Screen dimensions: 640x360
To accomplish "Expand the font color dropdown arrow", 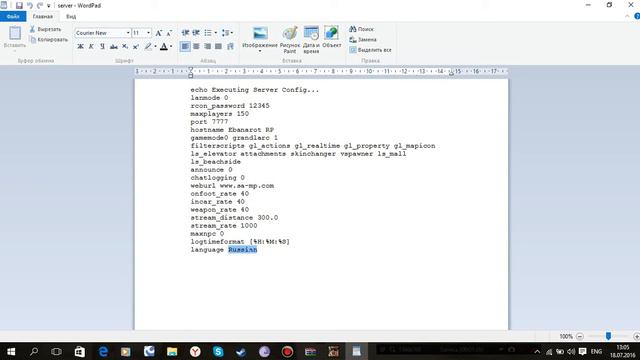I will (171, 47).
